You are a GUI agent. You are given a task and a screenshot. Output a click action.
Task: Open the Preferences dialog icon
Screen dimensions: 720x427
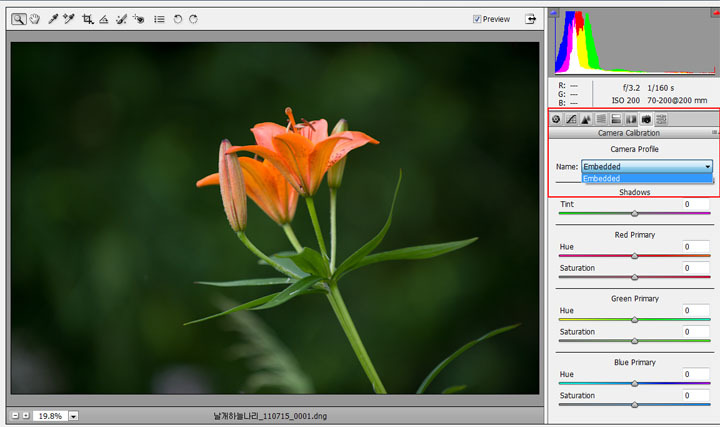pyautogui.click(x=159, y=19)
